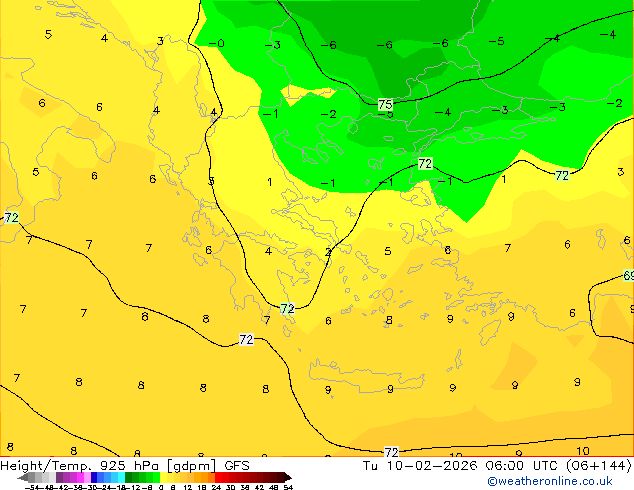Click the '75' height contour label
Image resolution: width=634 pixels, height=490 pixels.
385,105
